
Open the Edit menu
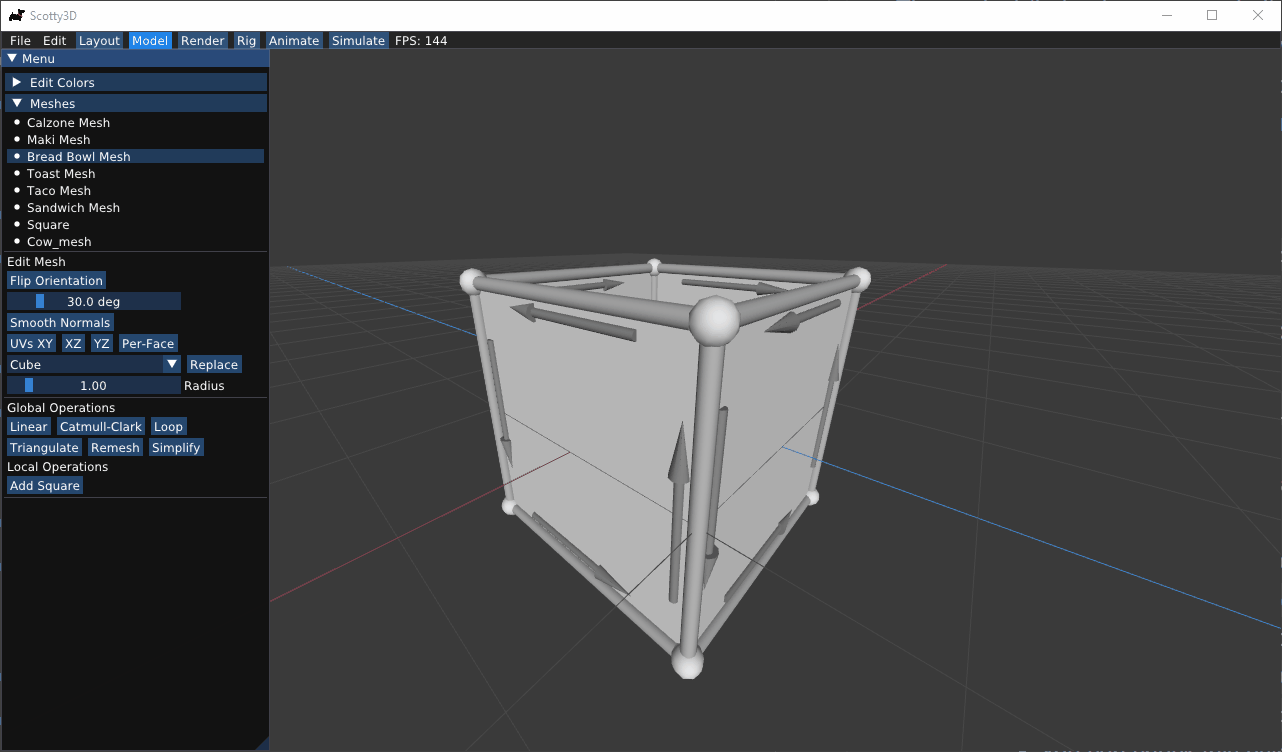tap(54, 41)
